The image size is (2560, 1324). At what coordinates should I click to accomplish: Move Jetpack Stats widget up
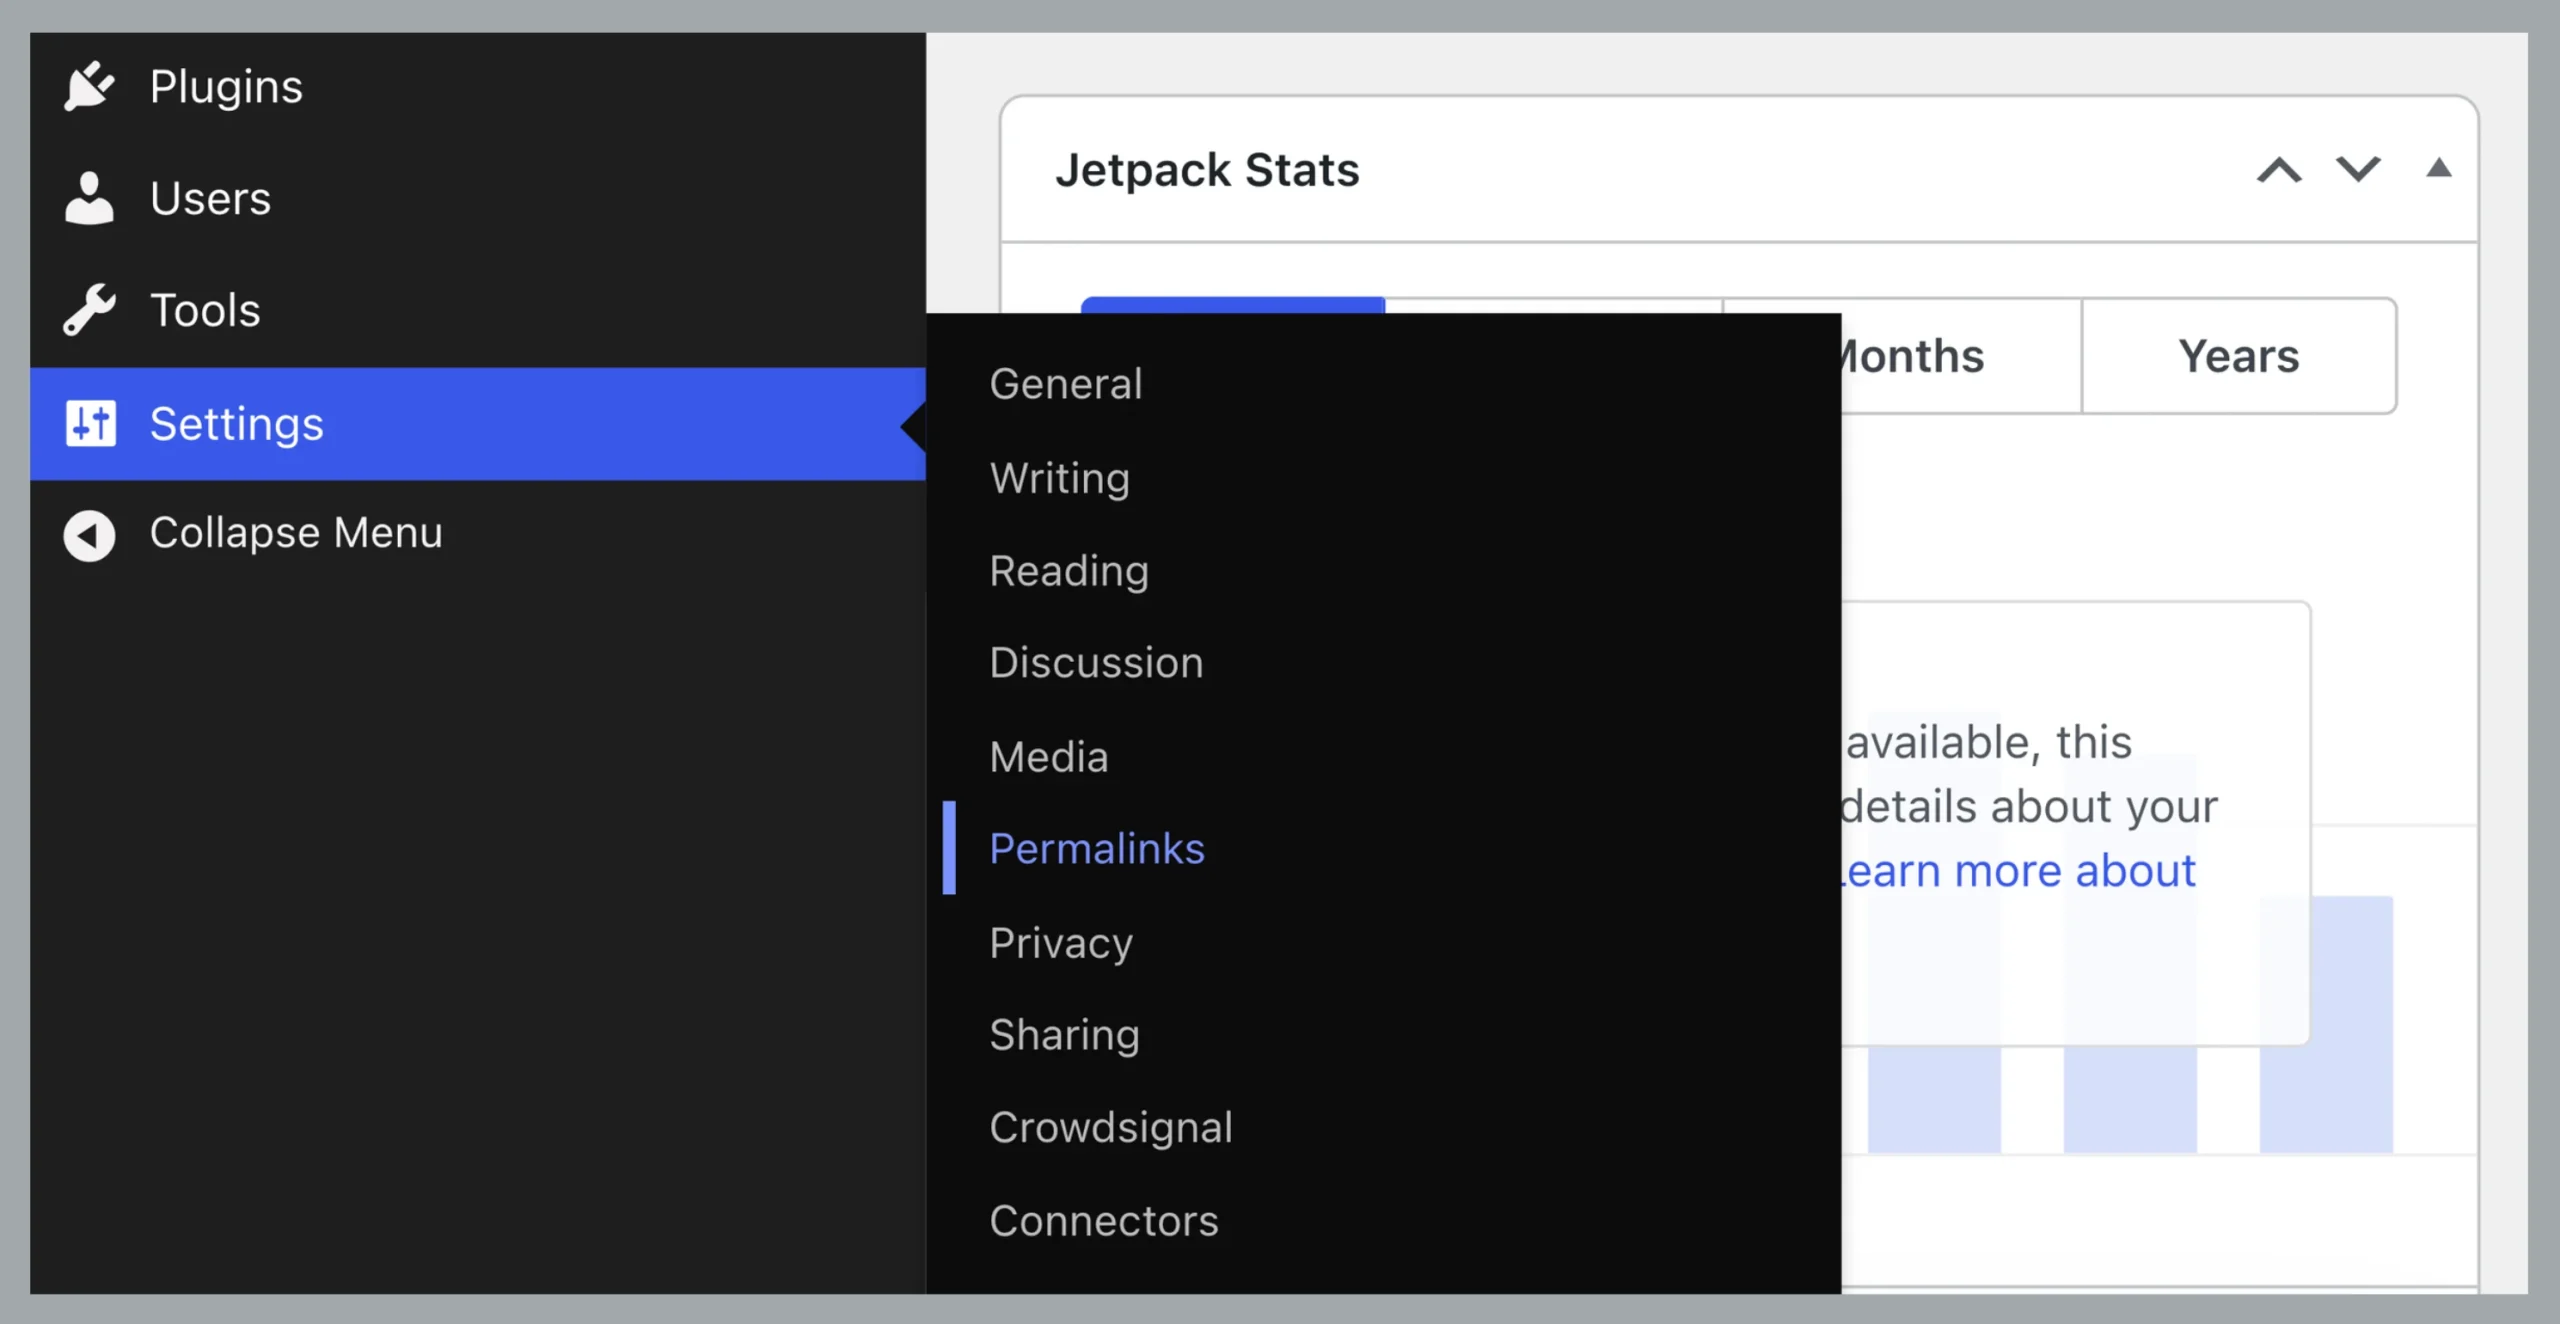point(2279,170)
